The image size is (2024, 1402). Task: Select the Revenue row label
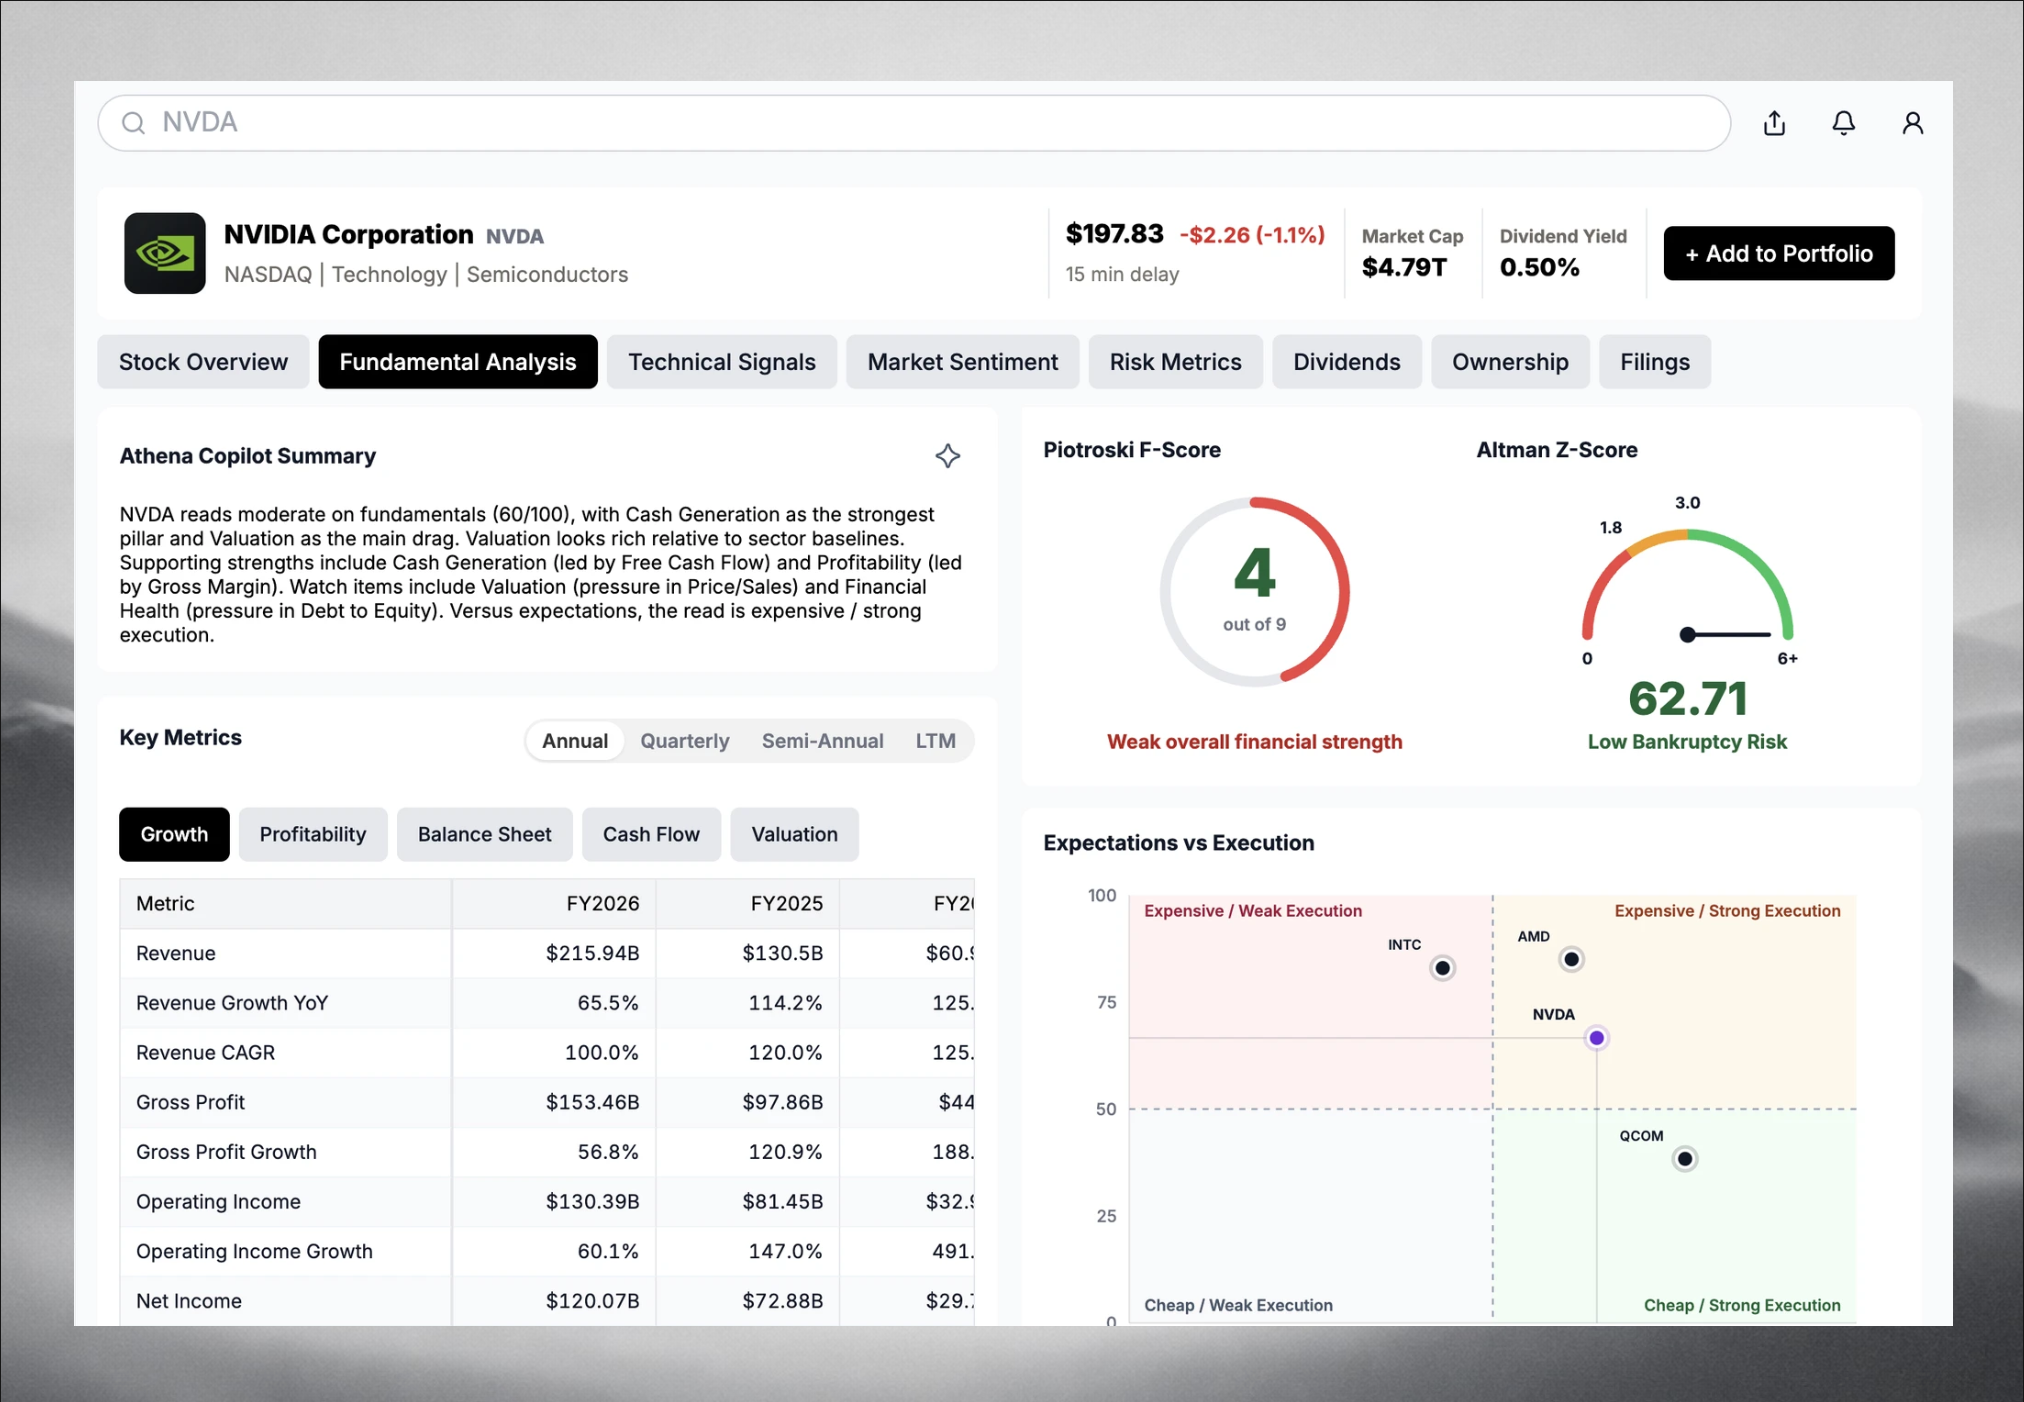(x=176, y=953)
